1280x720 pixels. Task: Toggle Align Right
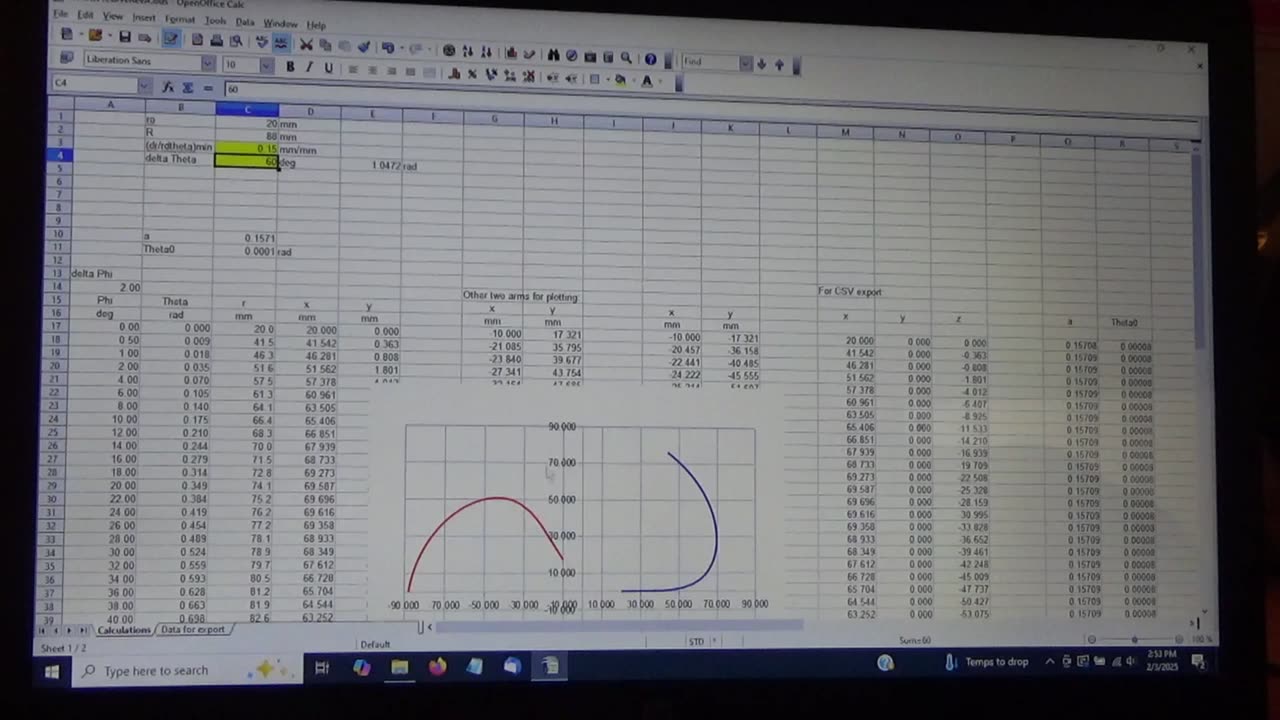point(392,70)
